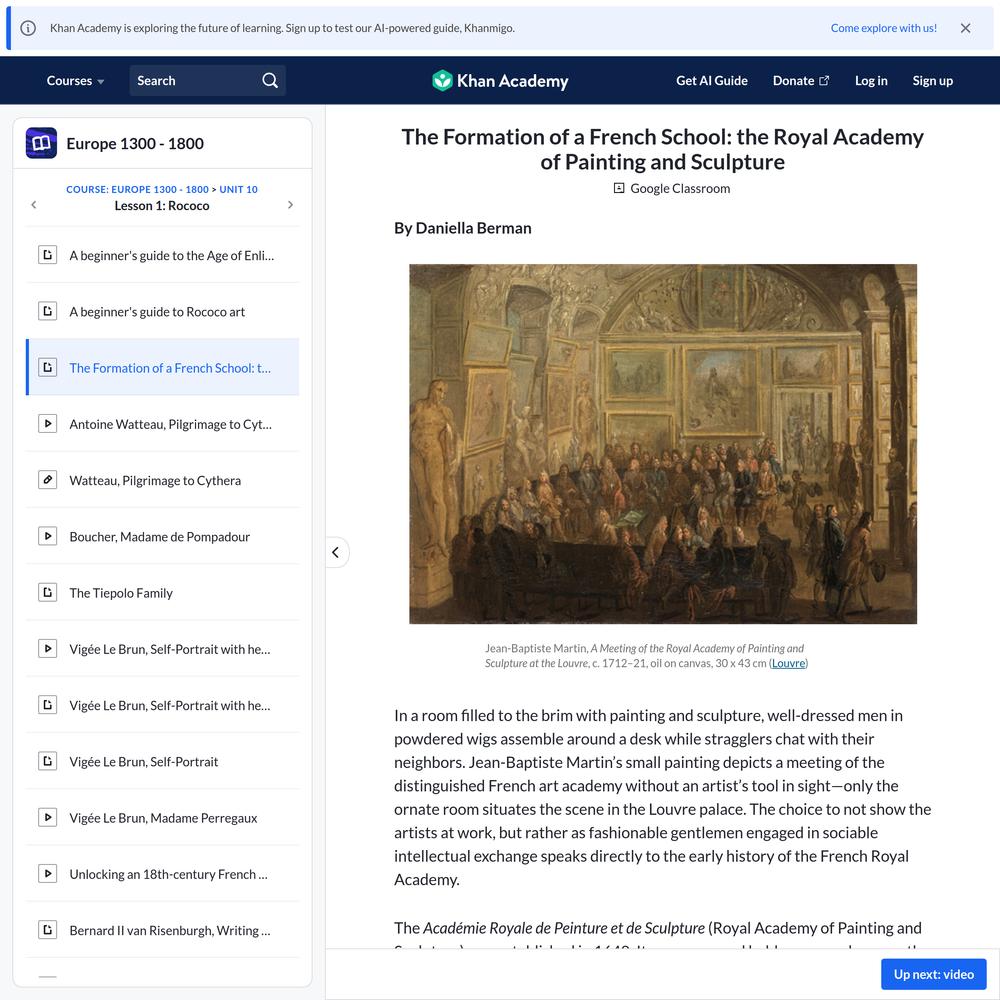Click the author line 'By Daniella Berman'
The width and height of the screenshot is (1000, 1000).
(x=462, y=228)
